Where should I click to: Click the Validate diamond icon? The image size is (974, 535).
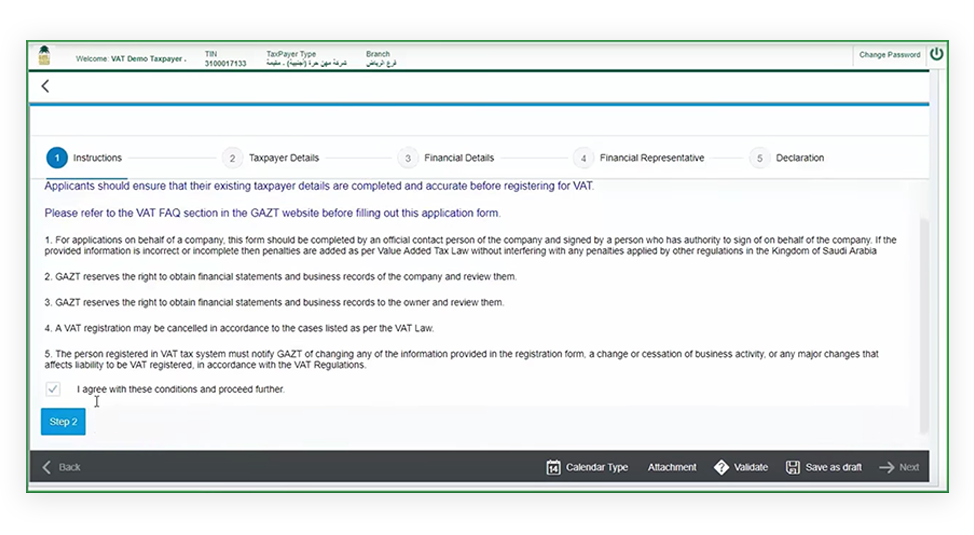coord(721,467)
